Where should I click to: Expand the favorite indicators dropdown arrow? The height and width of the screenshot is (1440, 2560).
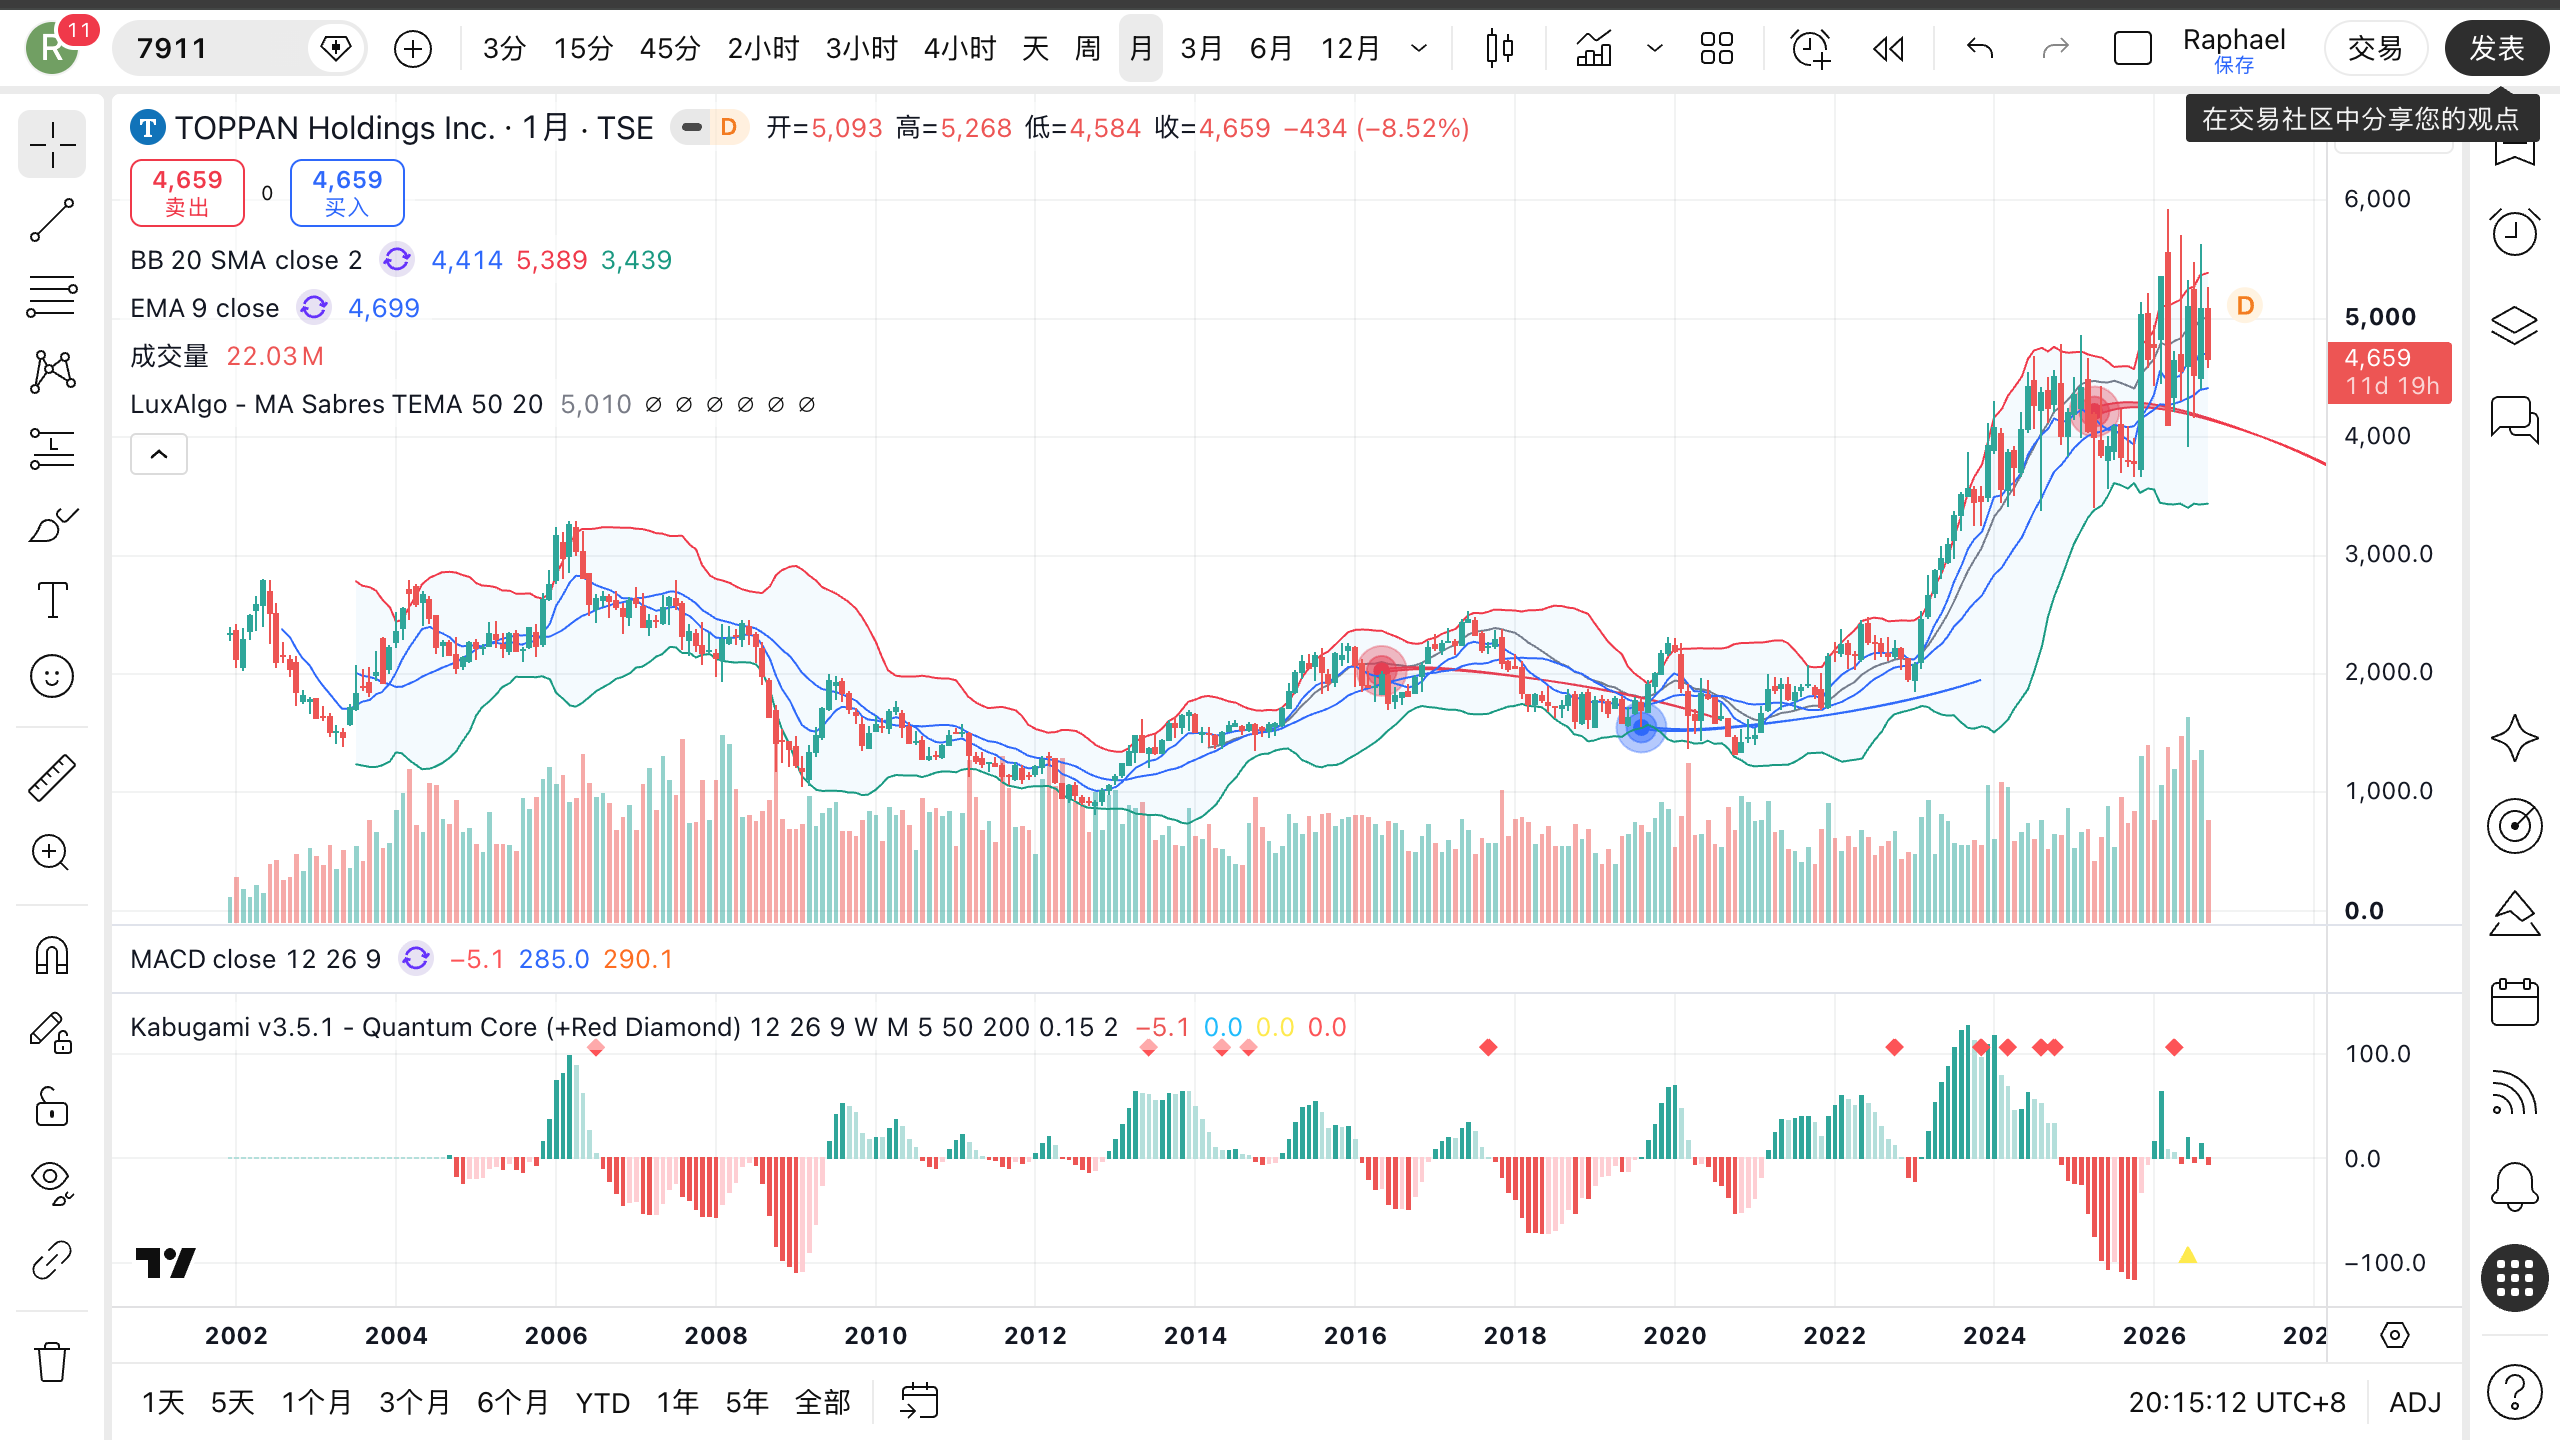(x=1655, y=48)
